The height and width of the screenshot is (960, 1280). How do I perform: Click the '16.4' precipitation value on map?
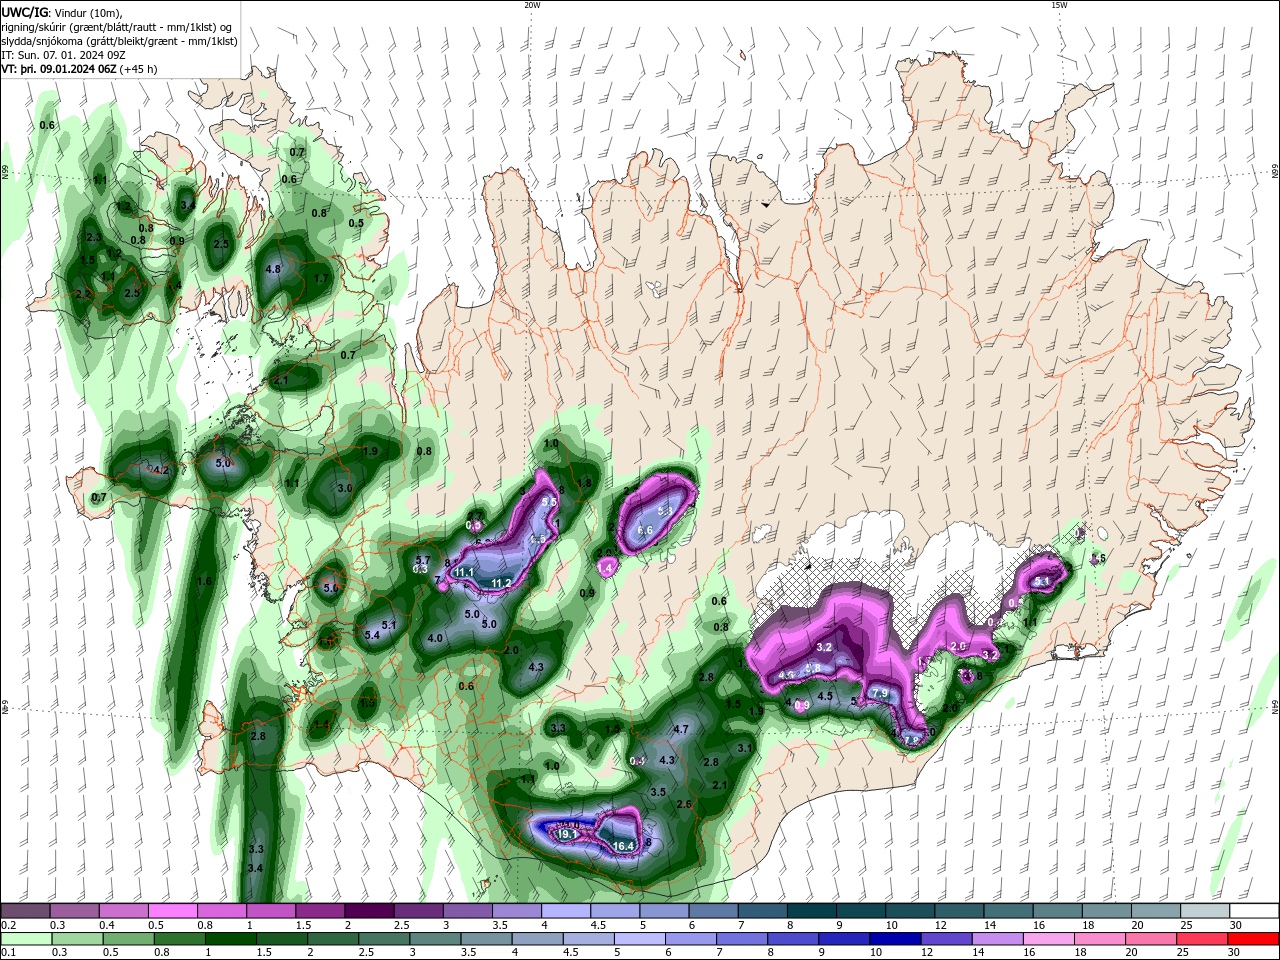tap(623, 846)
